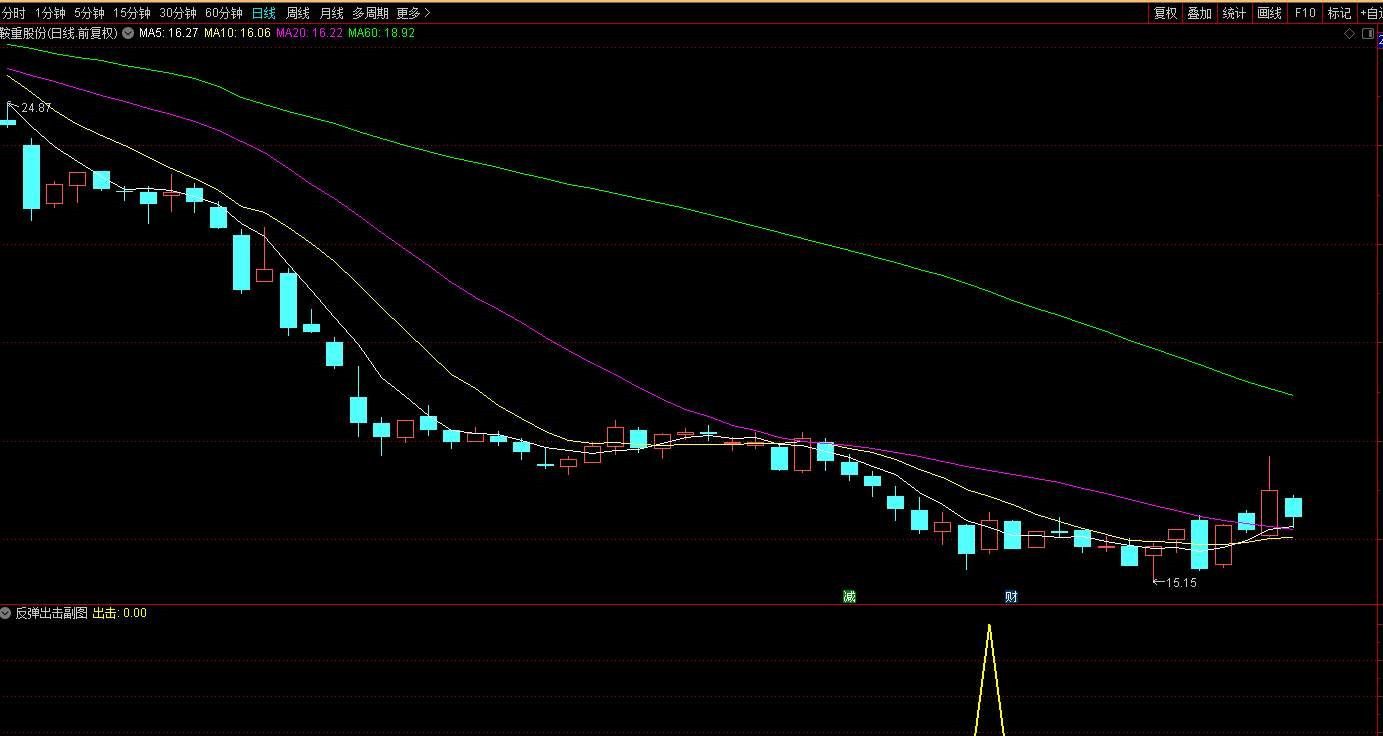This screenshot has width=1383, height=736.
Task: Expand the 更多 periods menu
Action: (x=413, y=13)
